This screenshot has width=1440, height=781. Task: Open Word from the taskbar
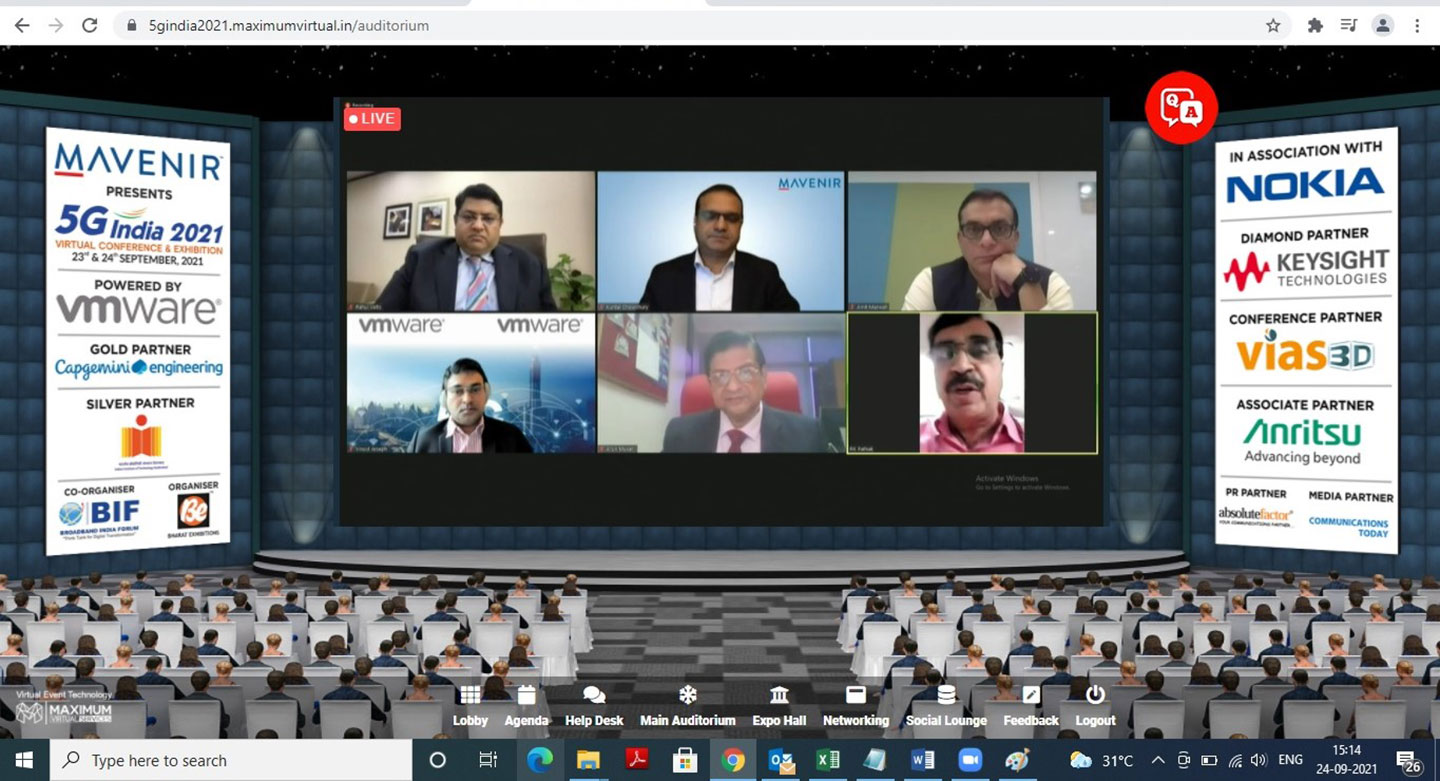[922, 760]
